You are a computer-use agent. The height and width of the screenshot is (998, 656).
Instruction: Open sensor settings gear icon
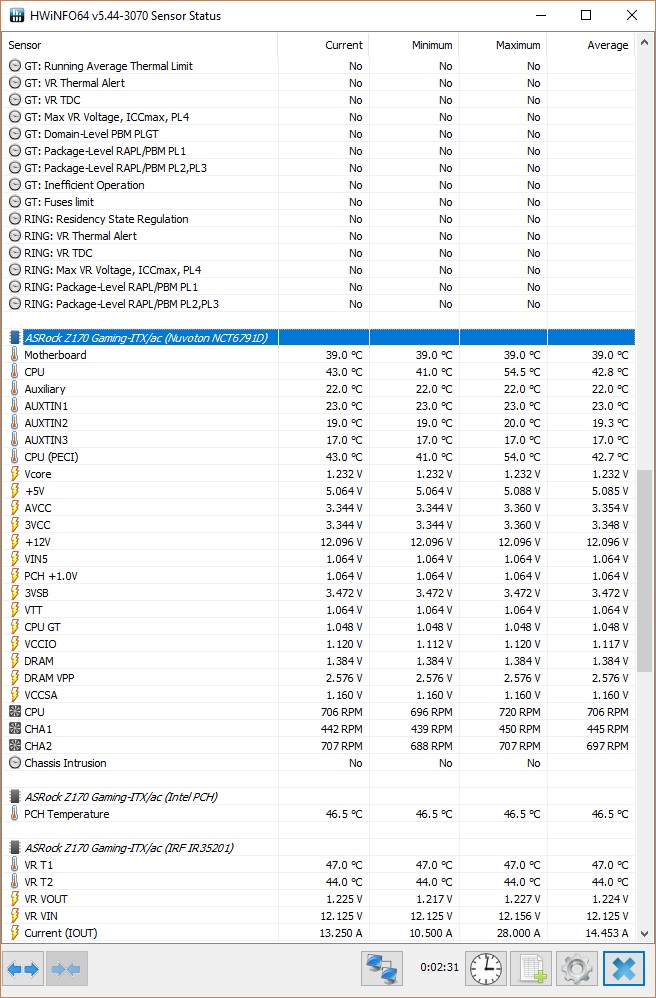577,969
